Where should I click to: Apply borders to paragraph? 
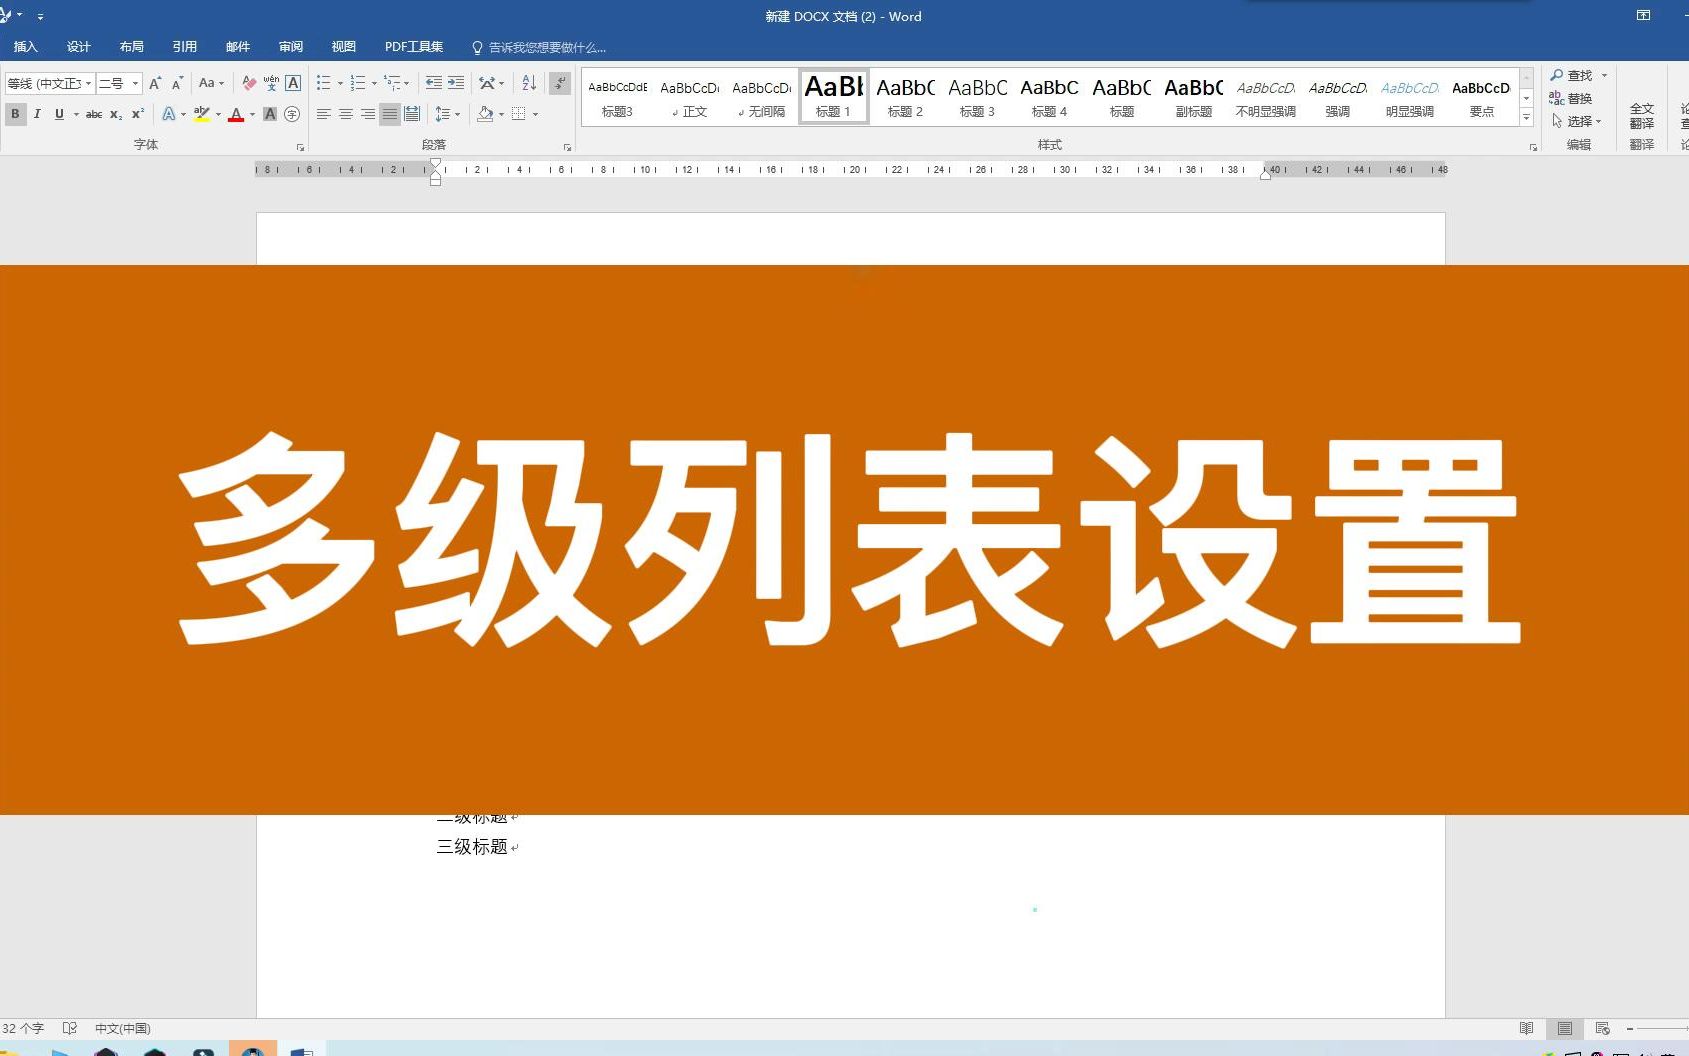[518, 114]
